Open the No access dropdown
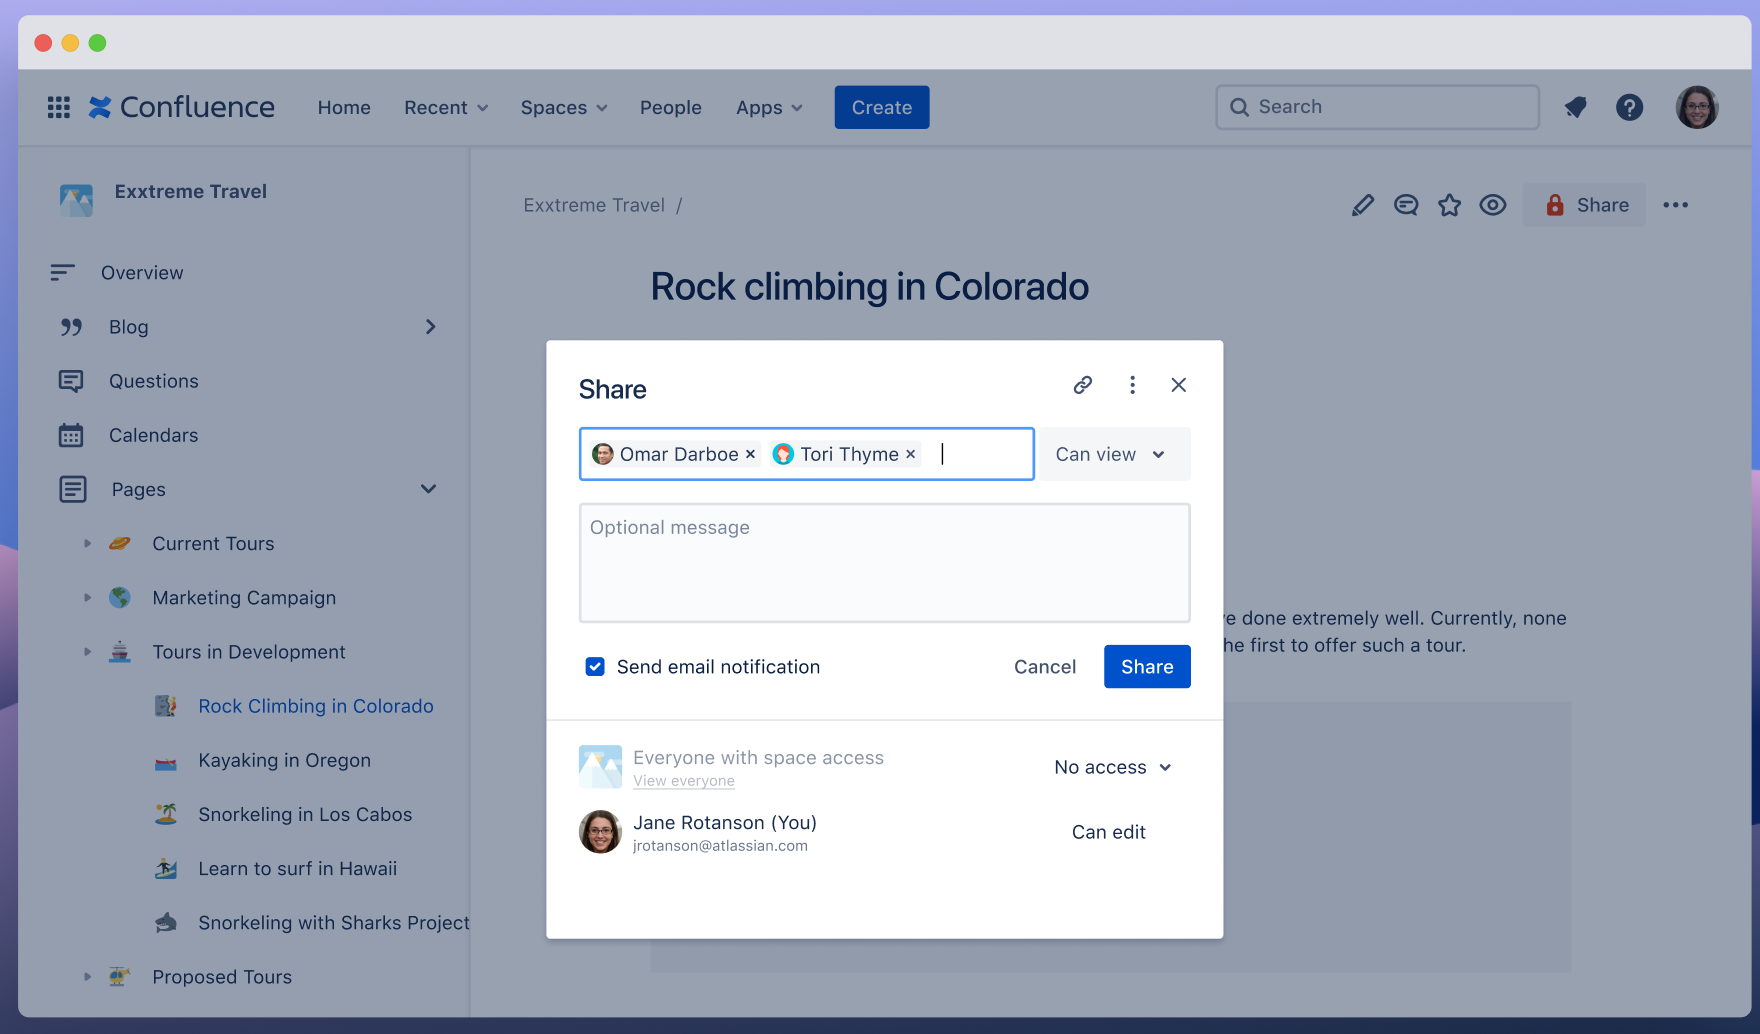 (1113, 767)
